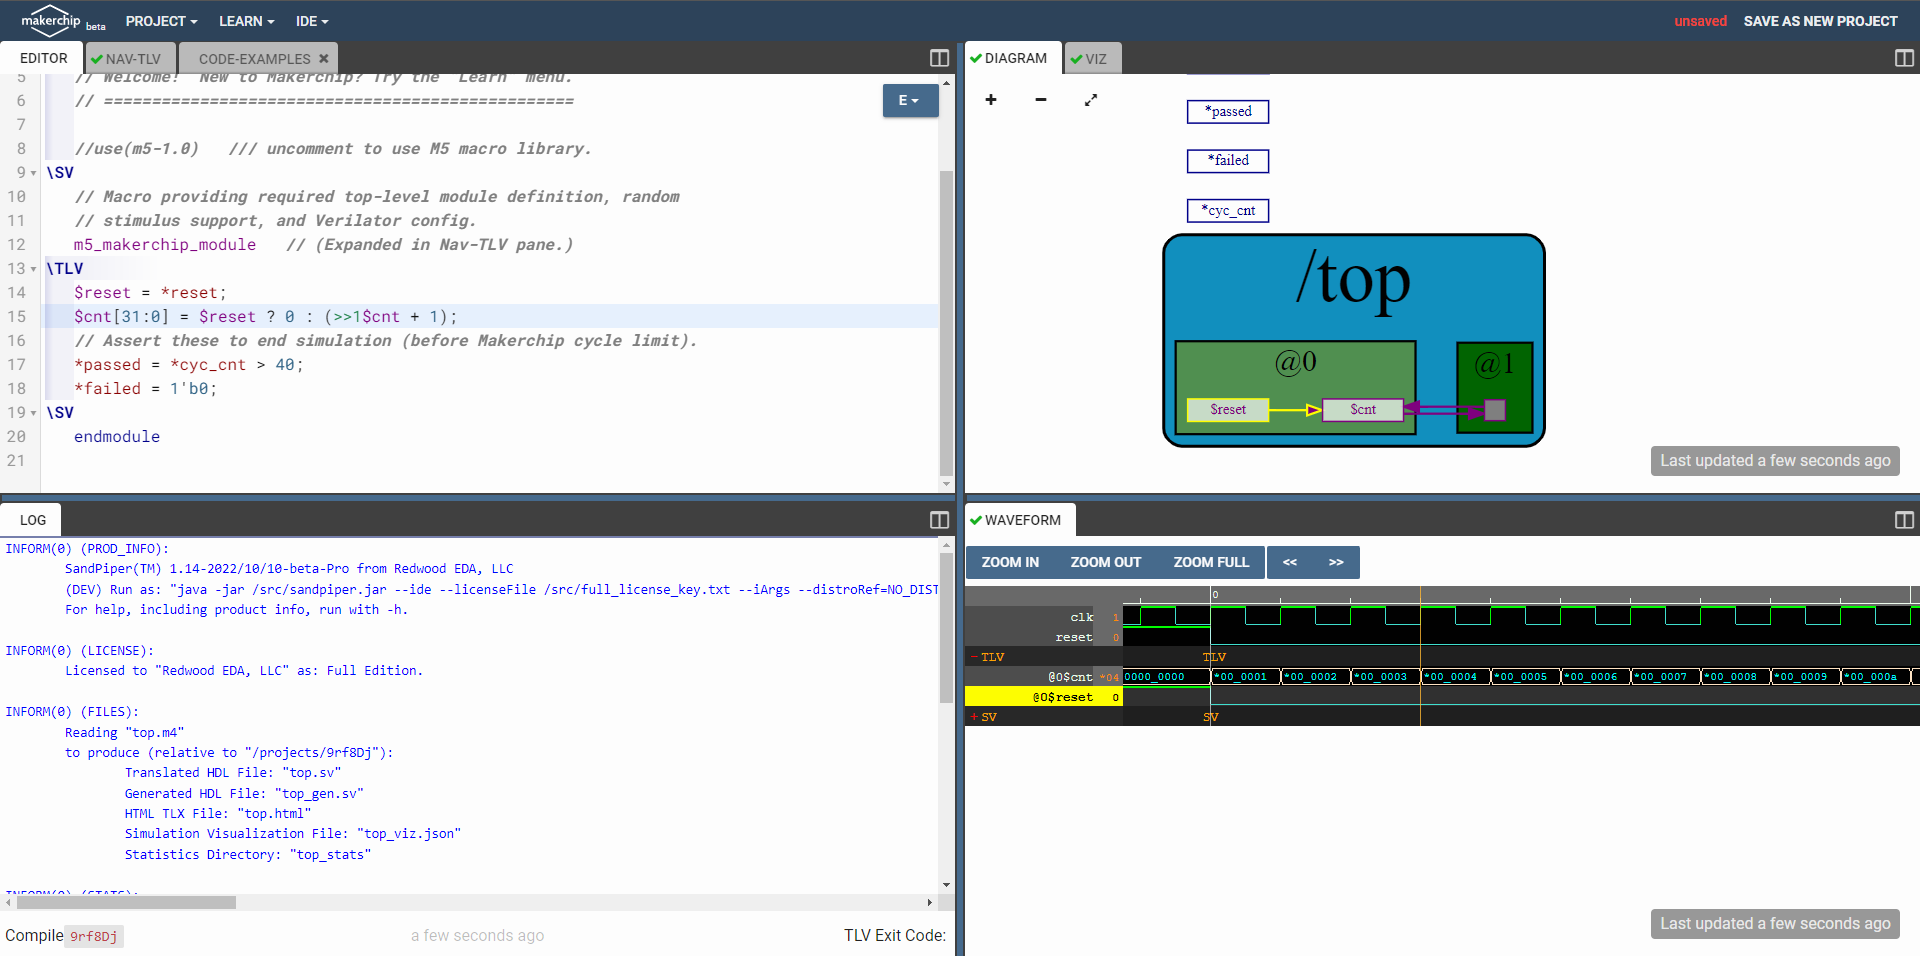Click SAVE AS NEW PROJECT

coord(1820,20)
